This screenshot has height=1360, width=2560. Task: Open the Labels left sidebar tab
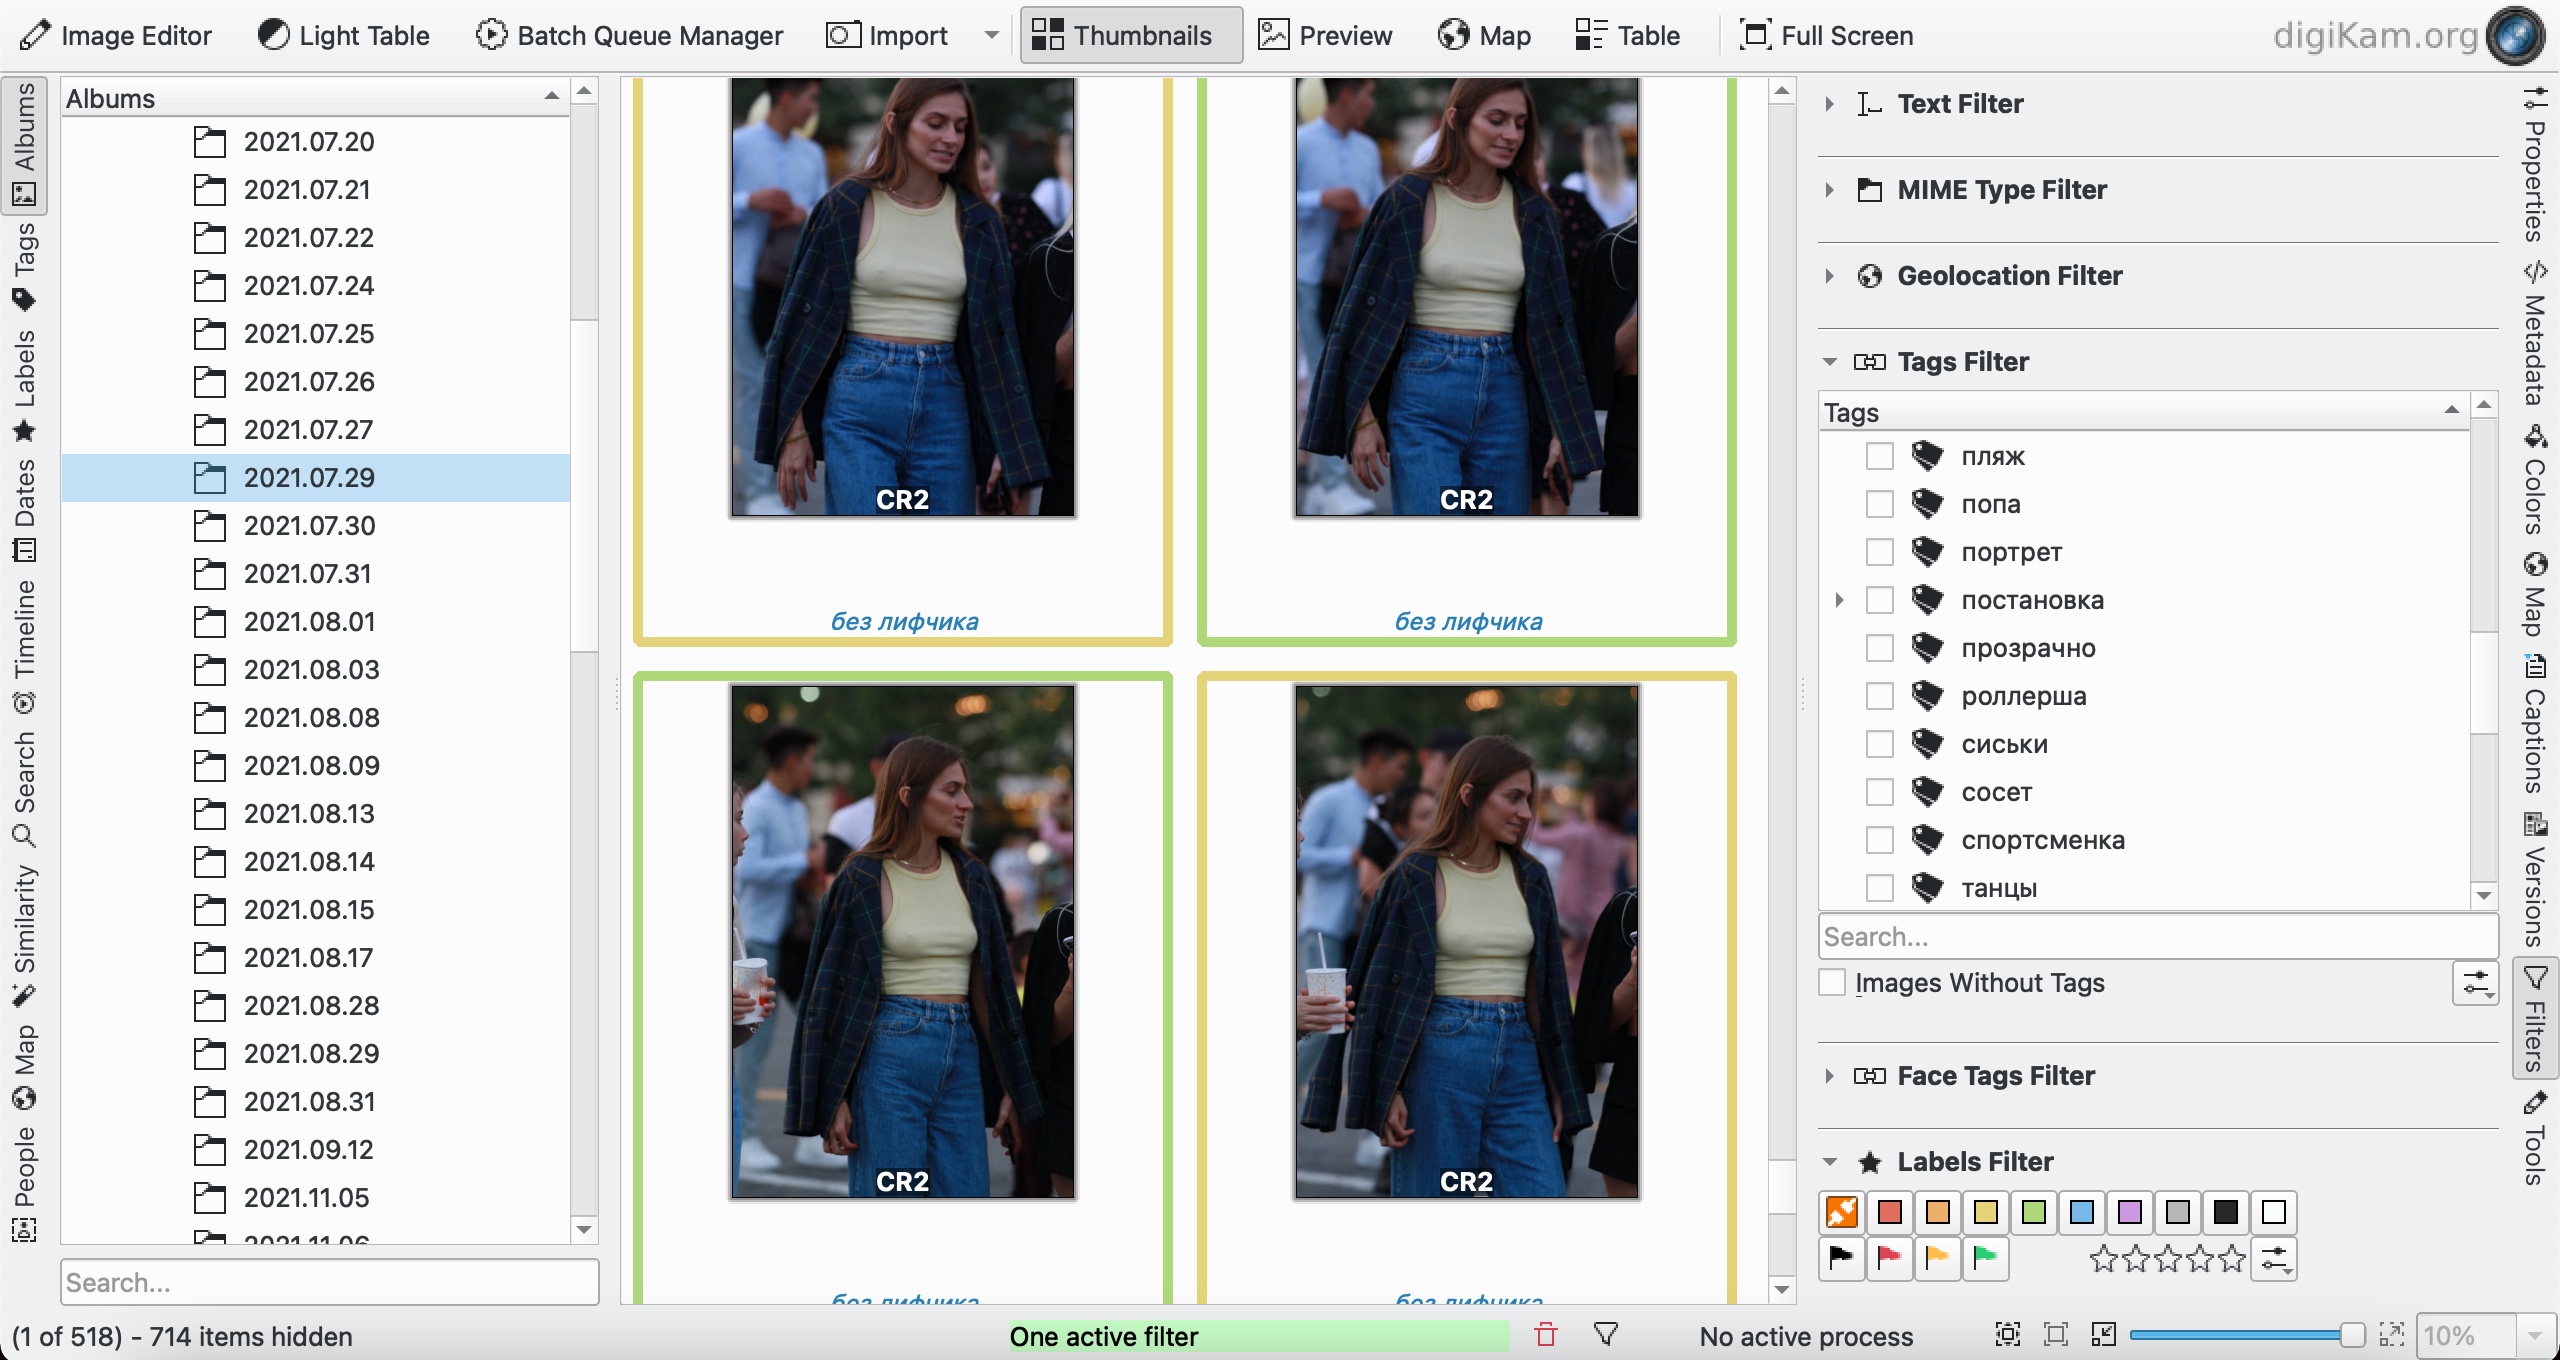[x=25, y=386]
